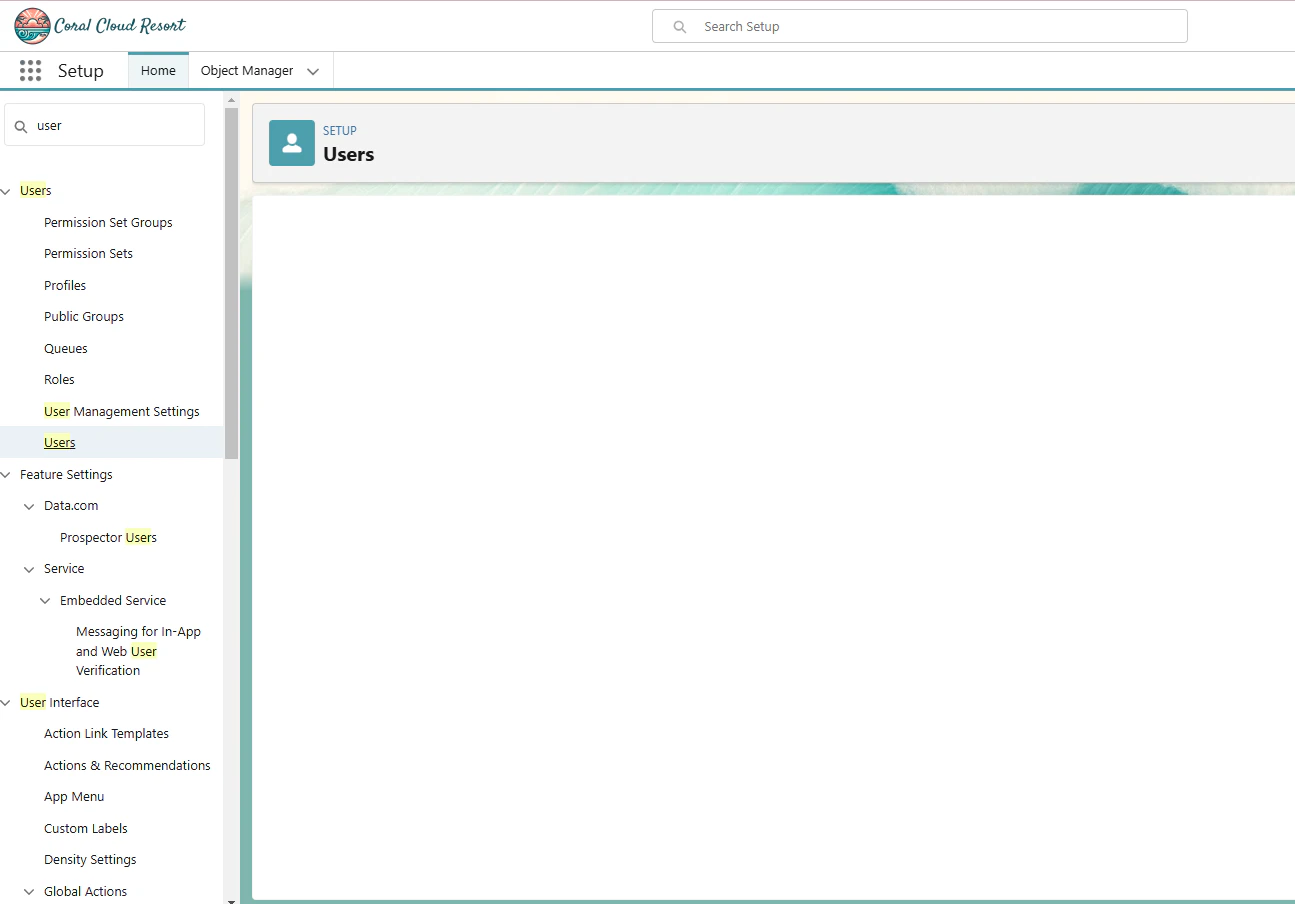Go to Actions & Recommendations
The height and width of the screenshot is (904, 1295).
(x=127, y=765)
